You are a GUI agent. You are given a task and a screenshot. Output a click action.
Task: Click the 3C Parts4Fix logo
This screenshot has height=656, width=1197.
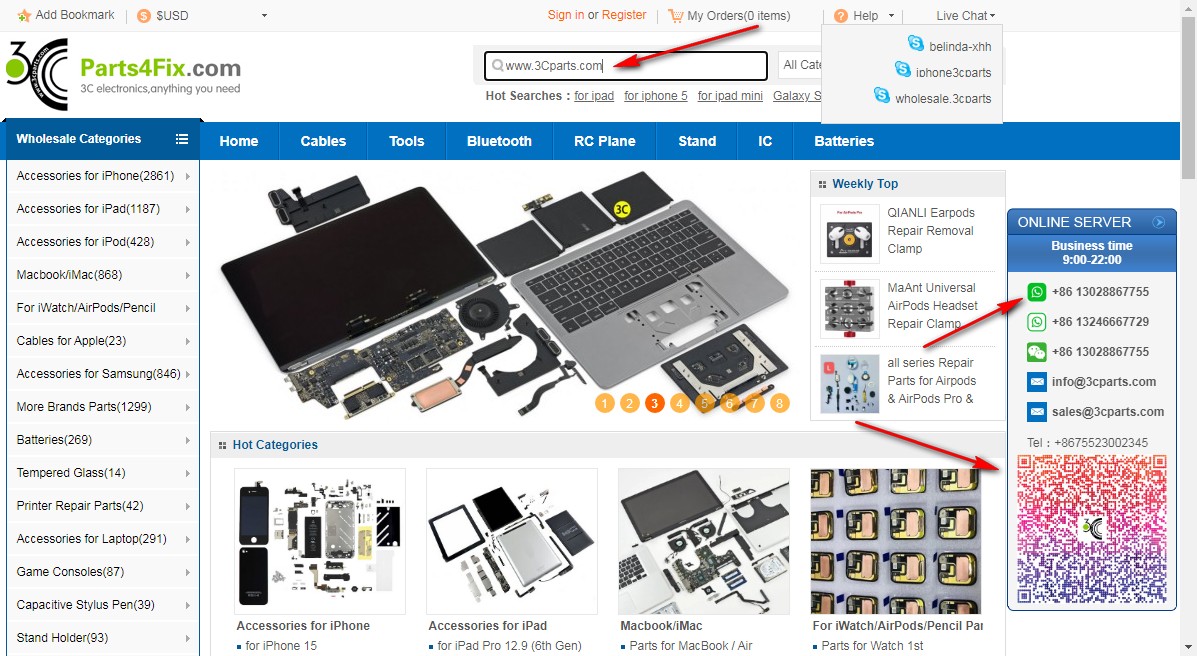tap(124, 74)
